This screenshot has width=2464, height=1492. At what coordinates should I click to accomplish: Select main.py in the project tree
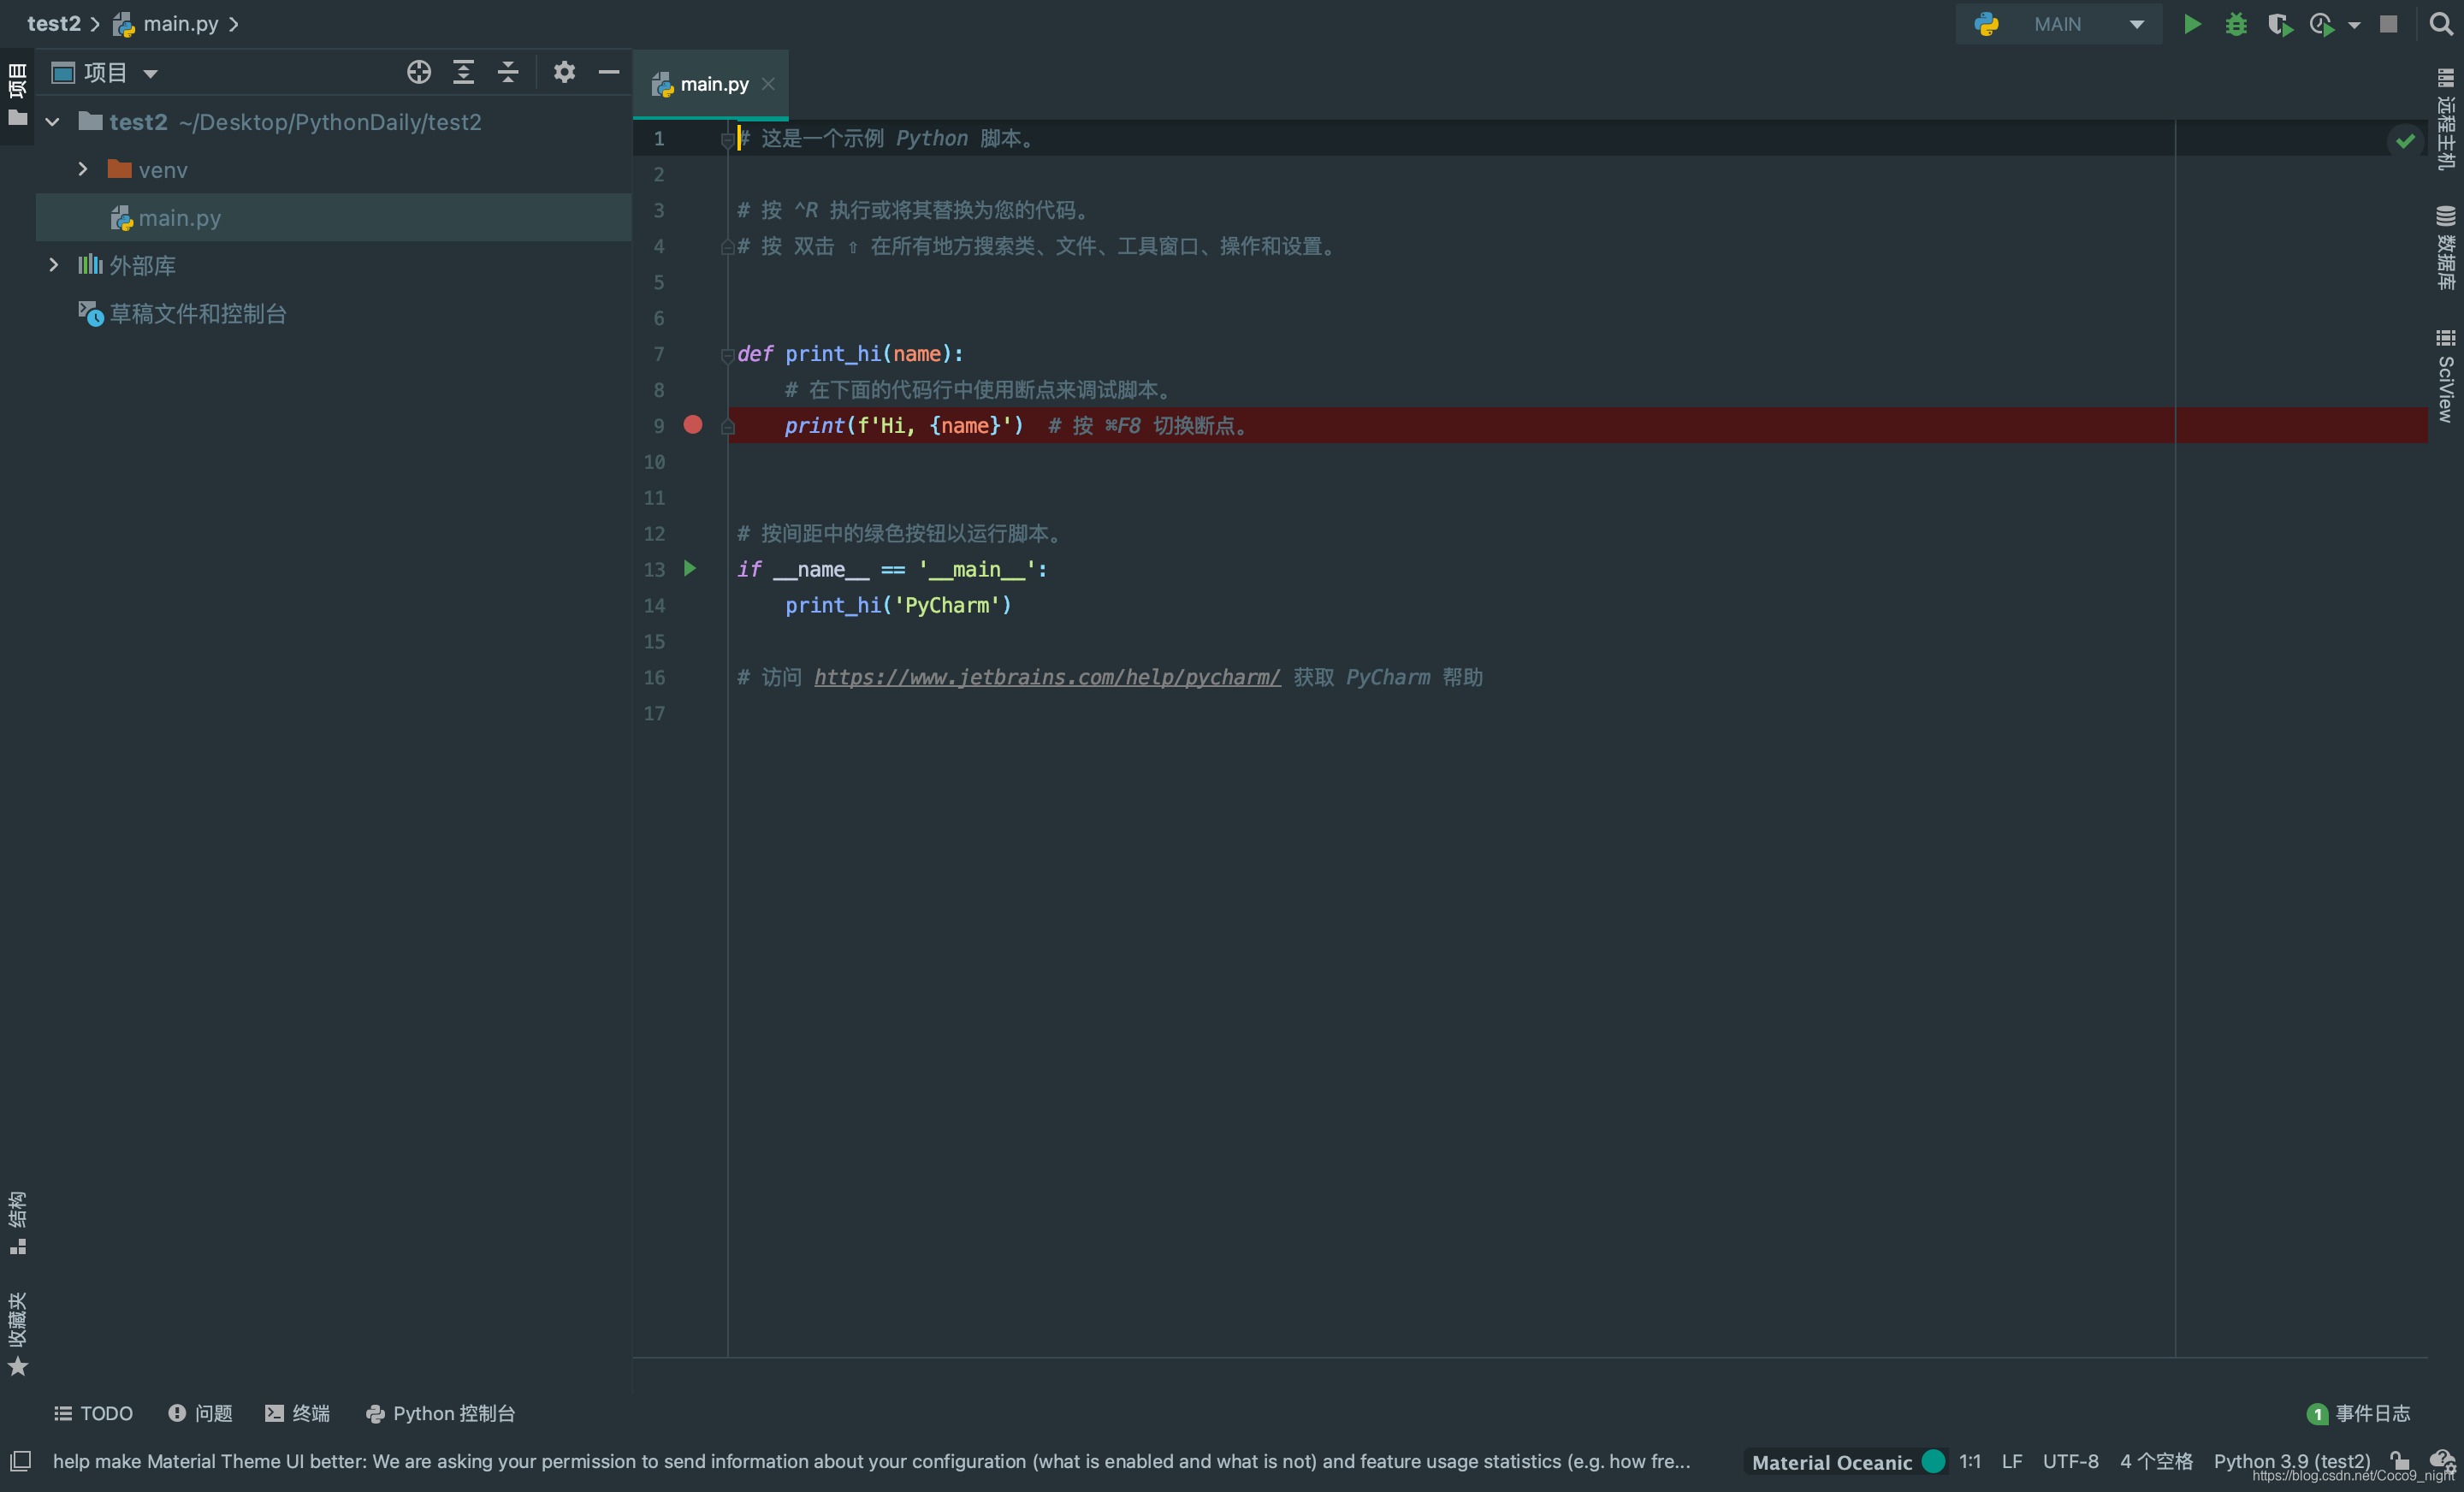coord(333,217)
